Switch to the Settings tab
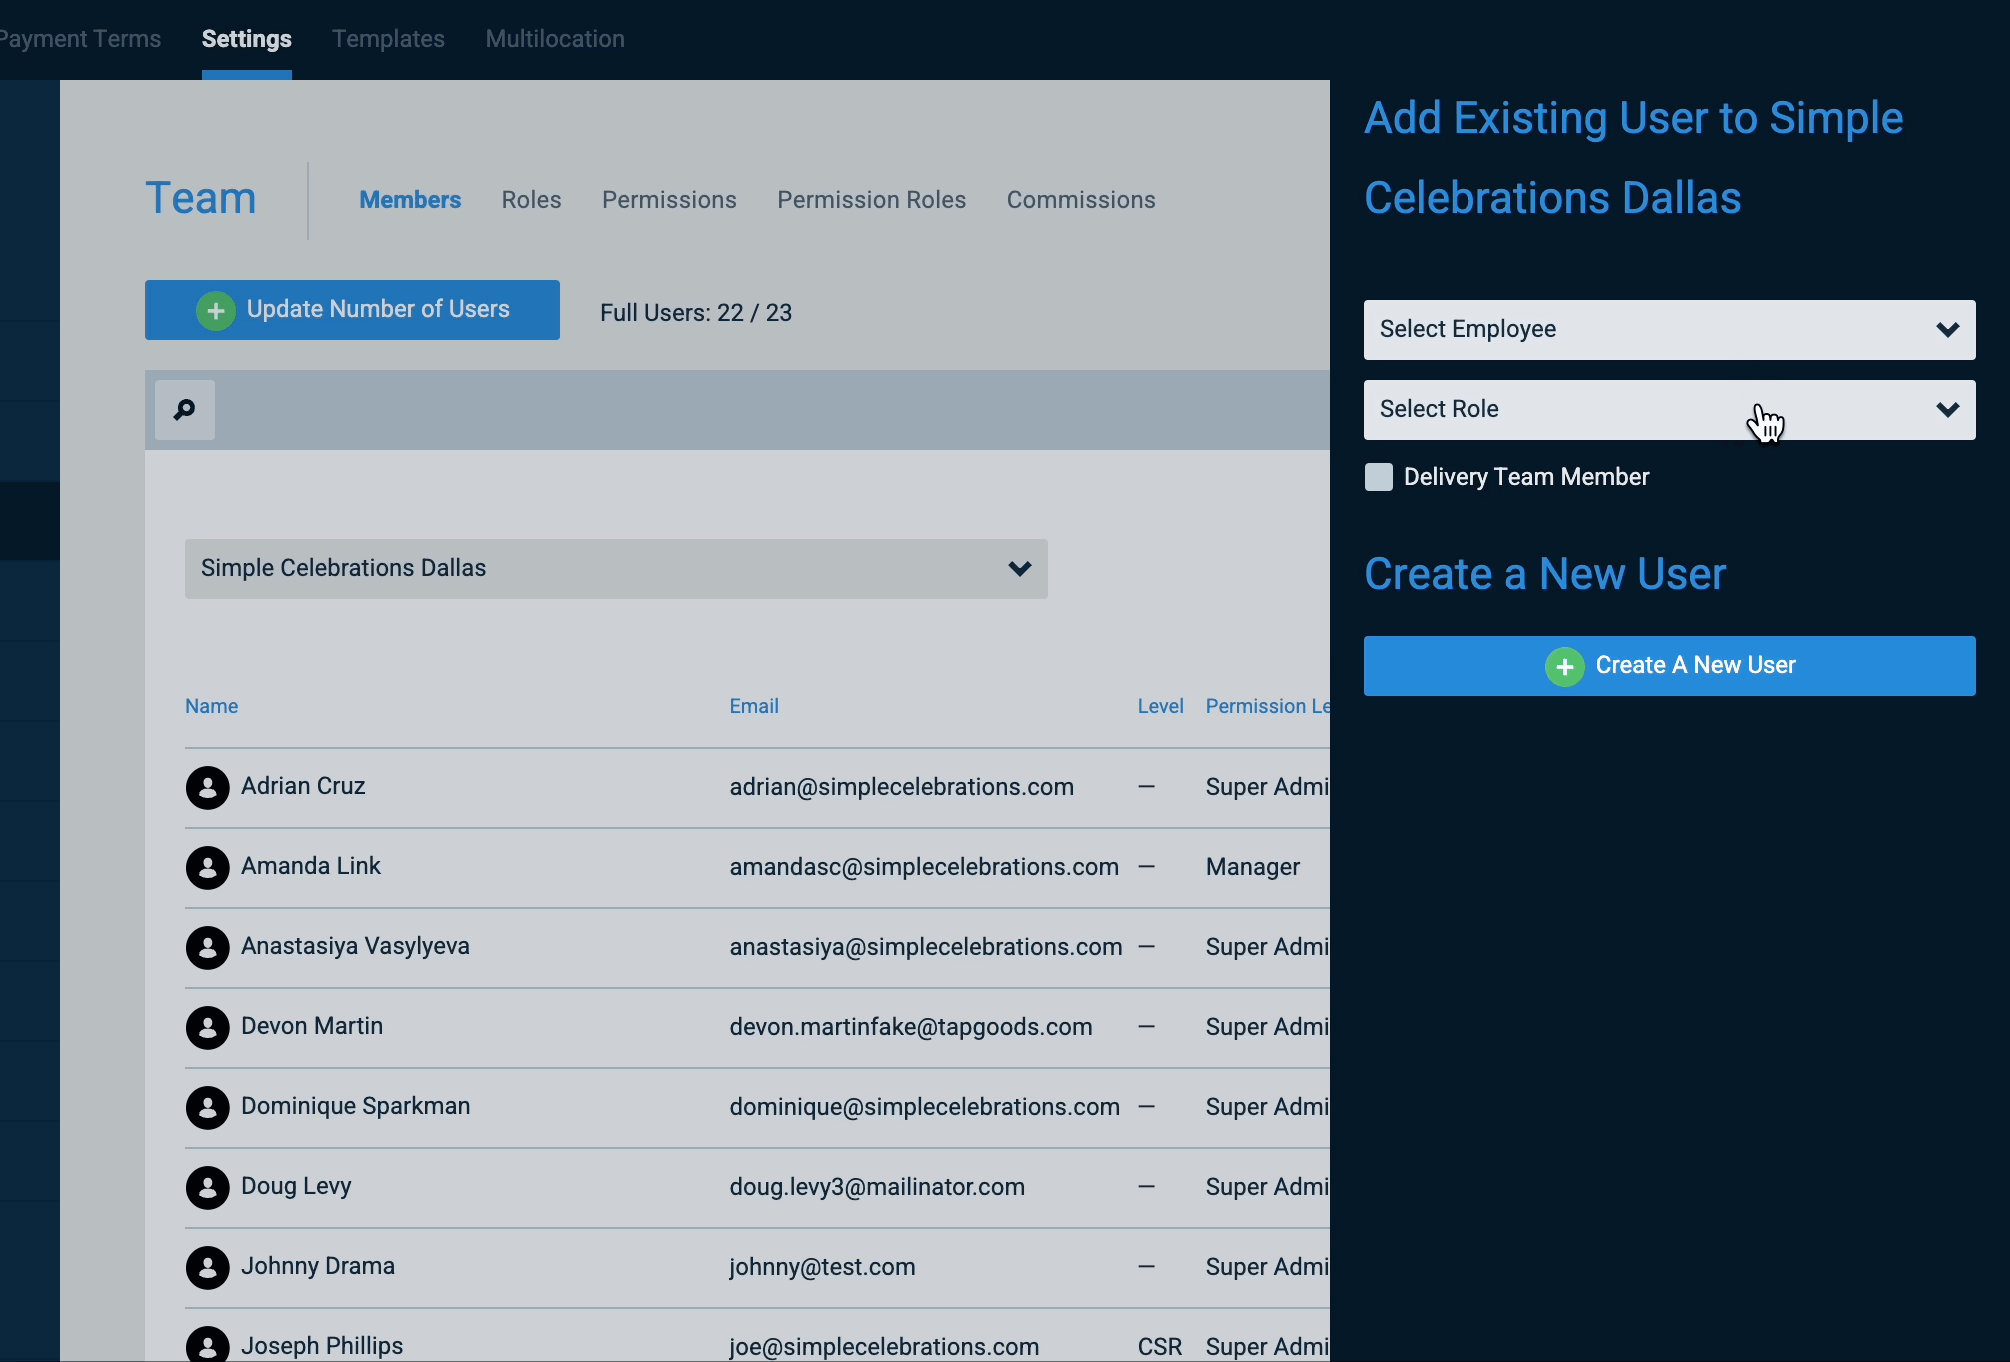Screen dimensions: 2010x1362 [247, 39]
